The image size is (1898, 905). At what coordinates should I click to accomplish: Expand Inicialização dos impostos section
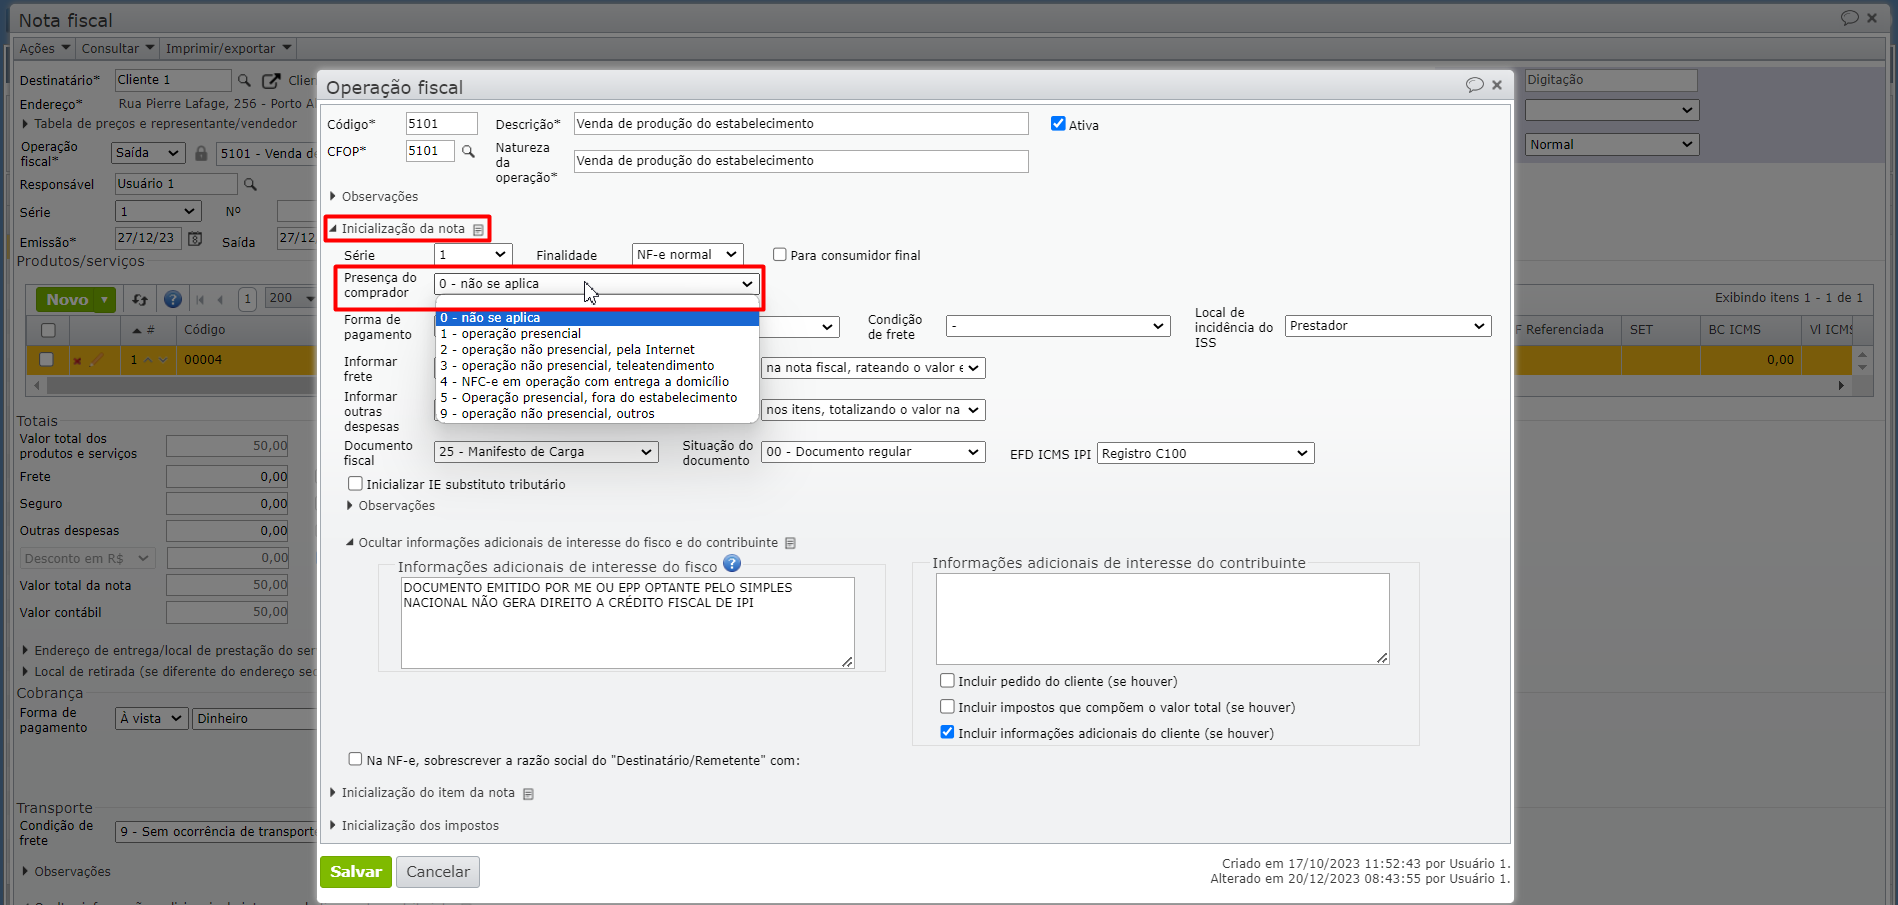[415, 826]
